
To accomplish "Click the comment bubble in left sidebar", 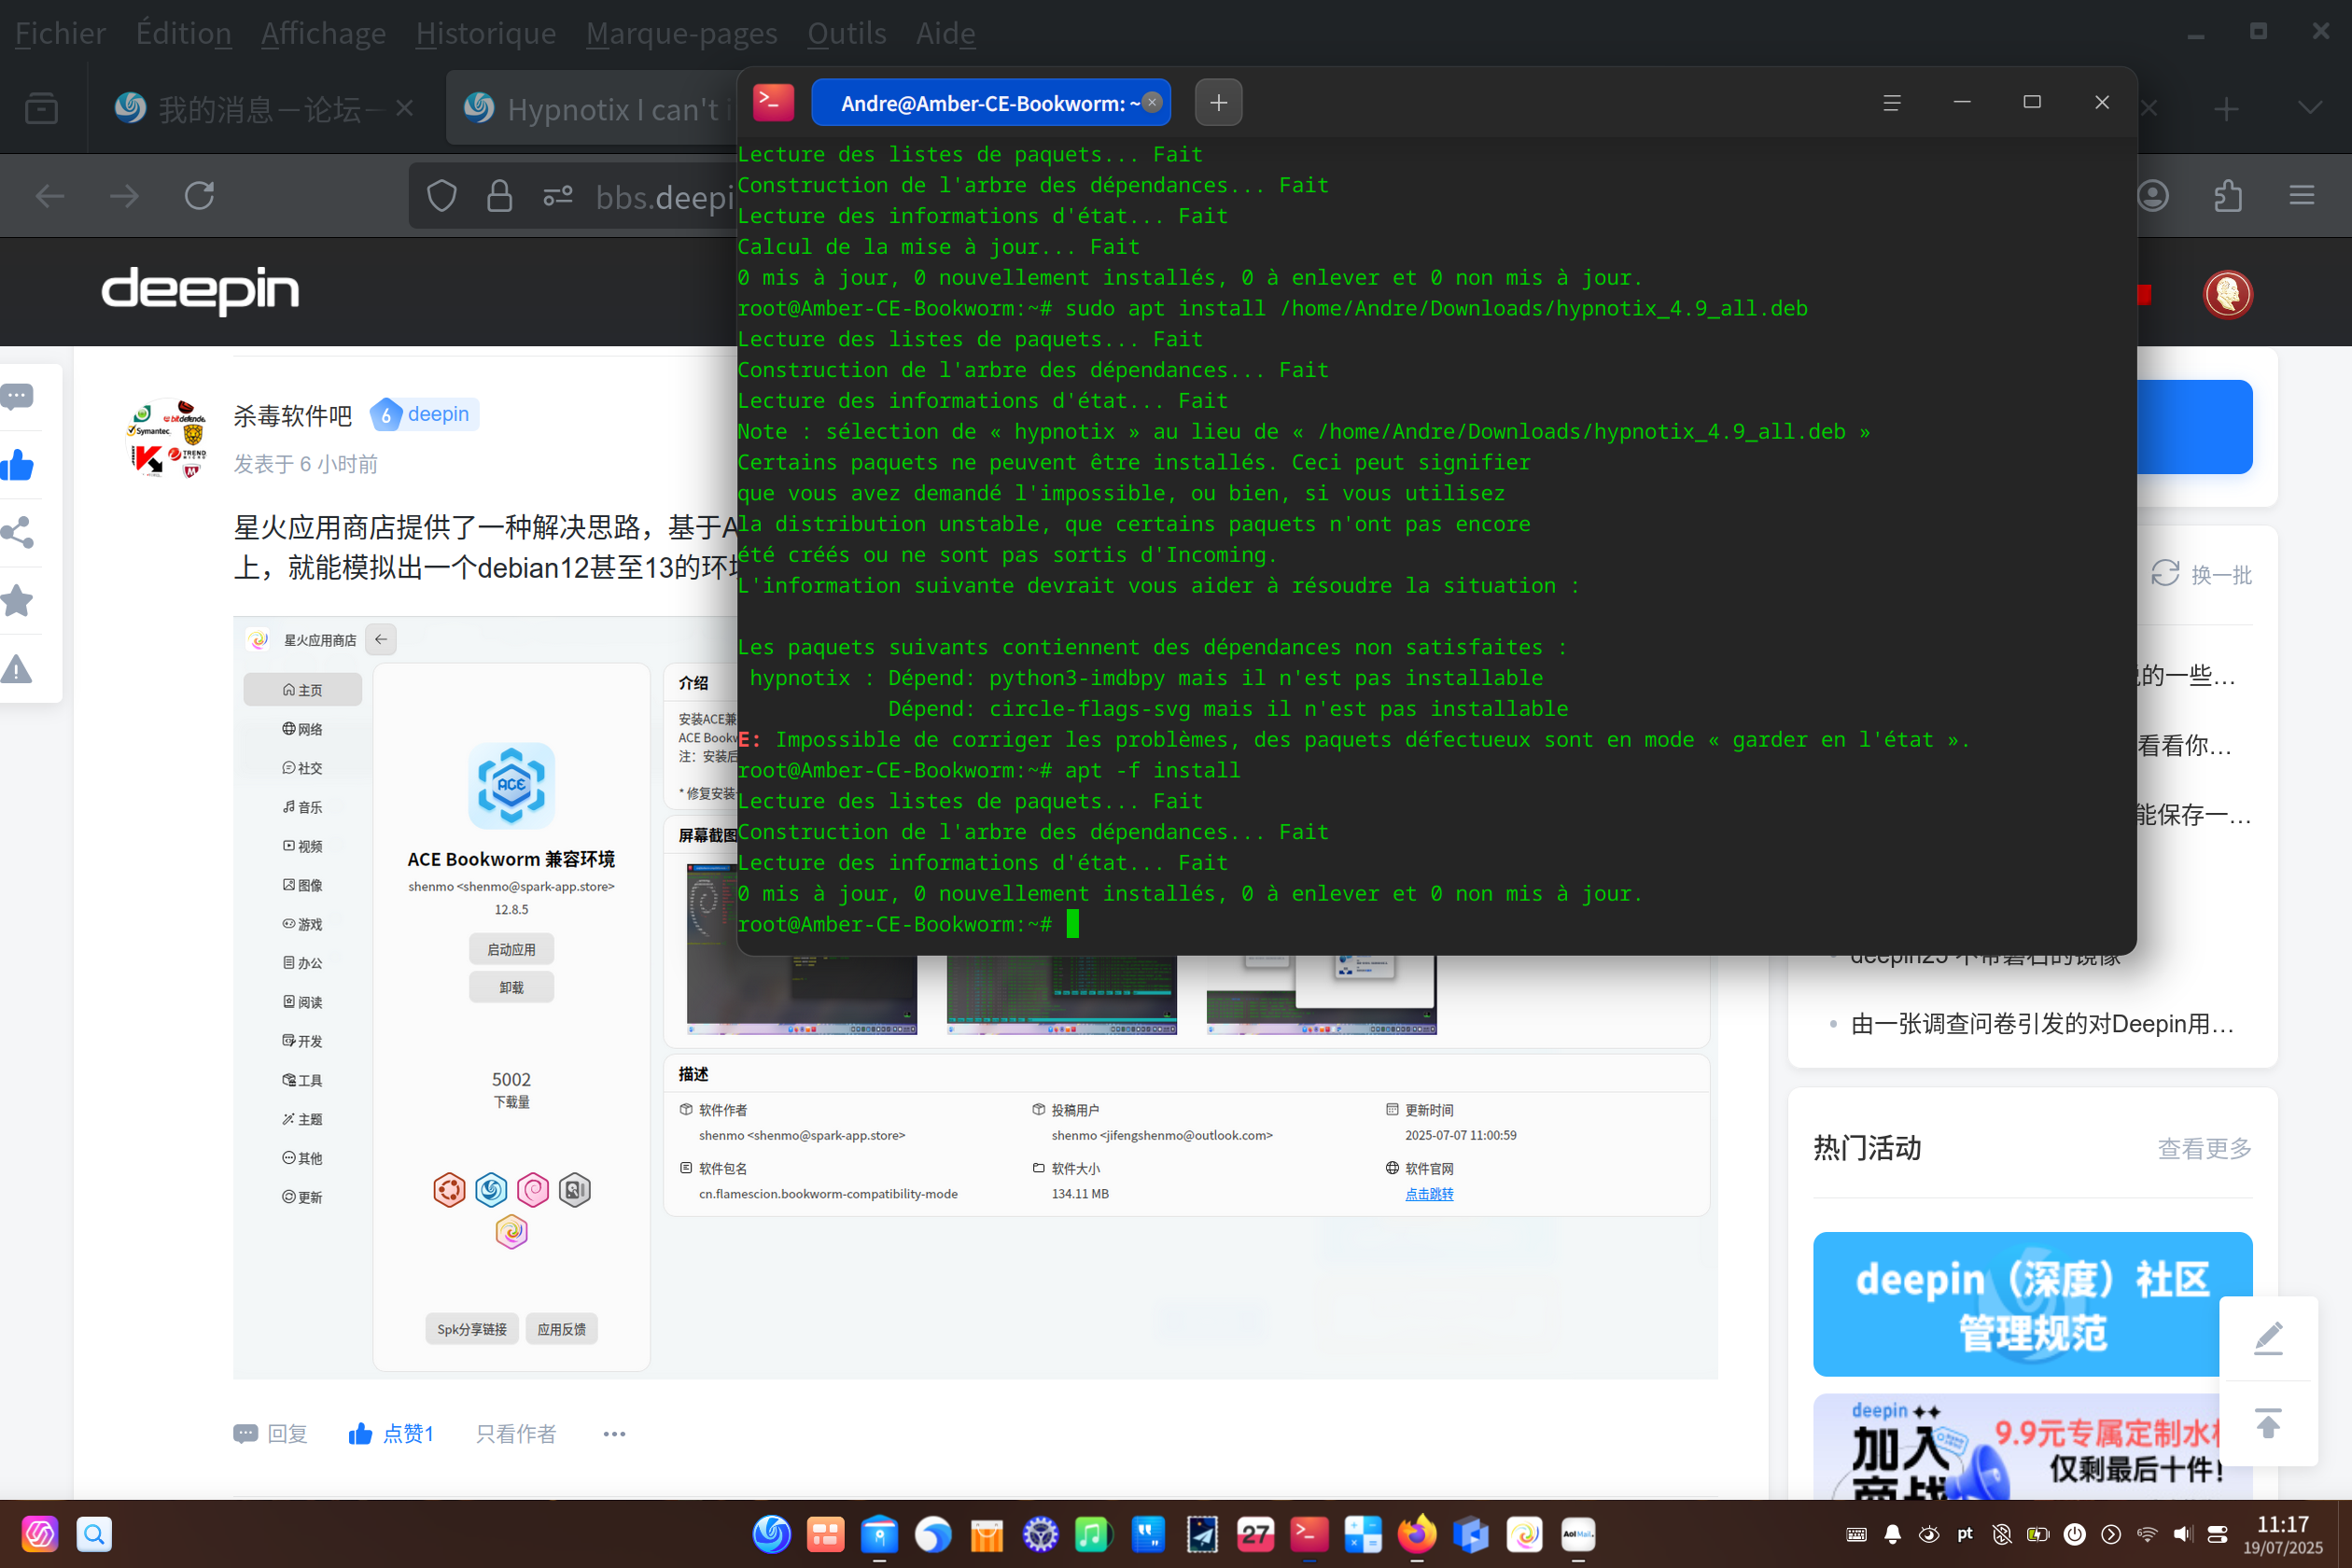I will 17,398.
